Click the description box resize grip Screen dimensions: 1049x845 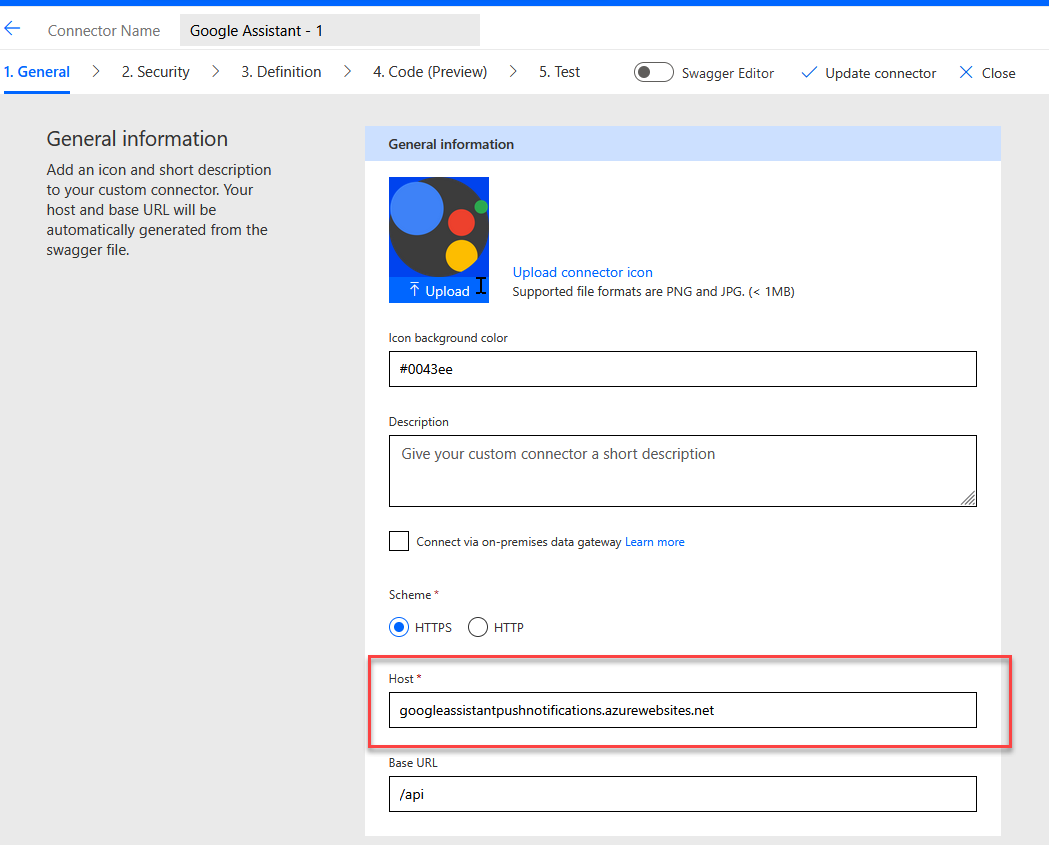tap(968, 498)
